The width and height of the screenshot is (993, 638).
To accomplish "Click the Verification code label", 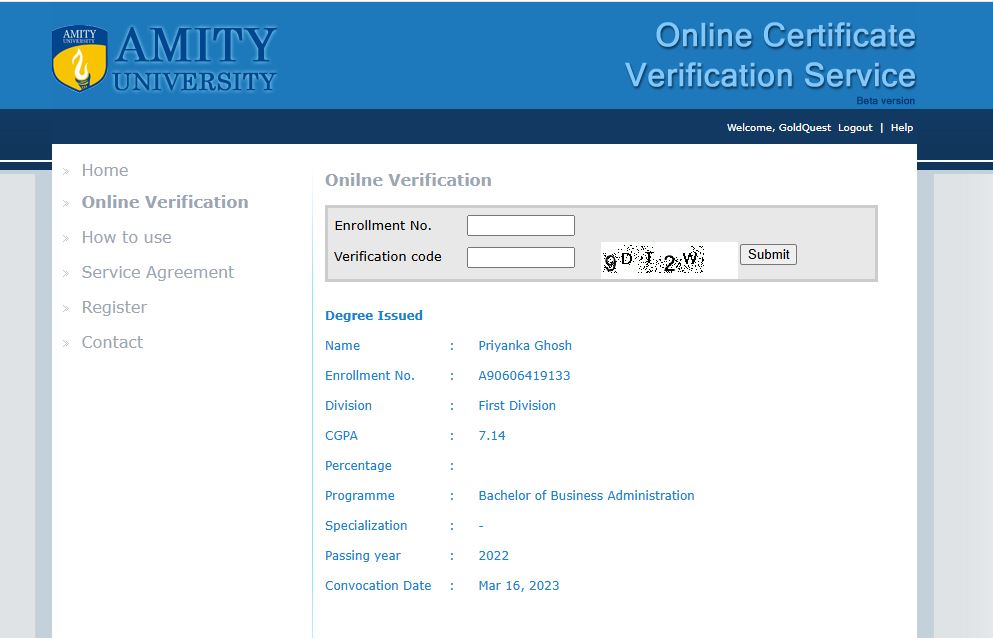I will coord(388,257).
